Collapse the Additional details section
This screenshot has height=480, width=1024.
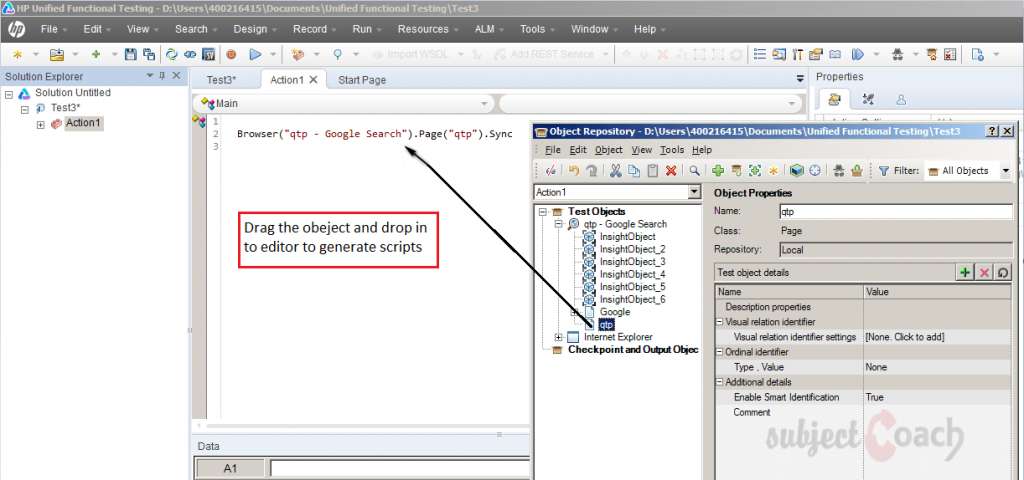coord(720,382)
